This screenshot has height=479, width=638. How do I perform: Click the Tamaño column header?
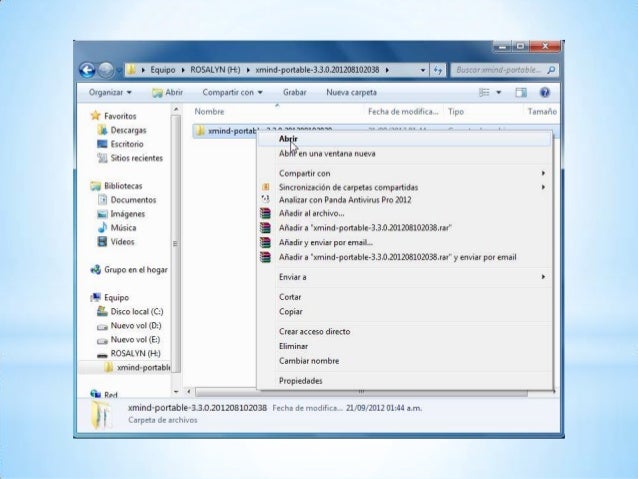[542, 112]
